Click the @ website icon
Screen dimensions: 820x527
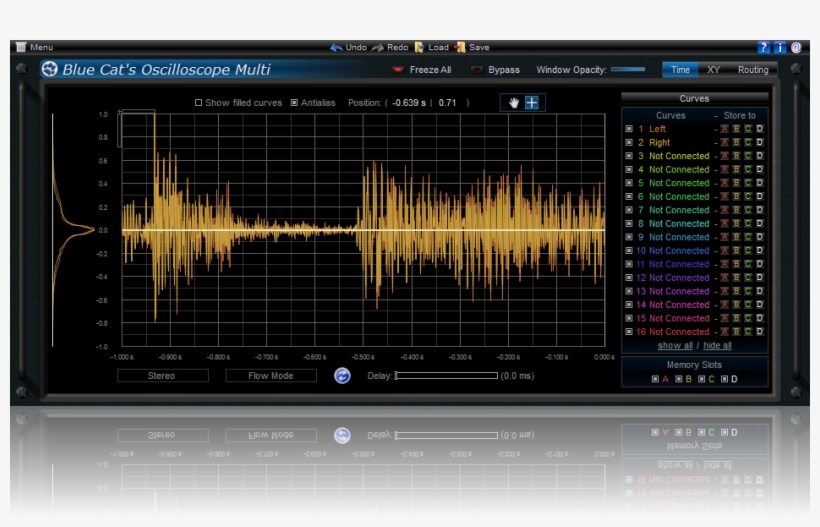coord(796,48)
